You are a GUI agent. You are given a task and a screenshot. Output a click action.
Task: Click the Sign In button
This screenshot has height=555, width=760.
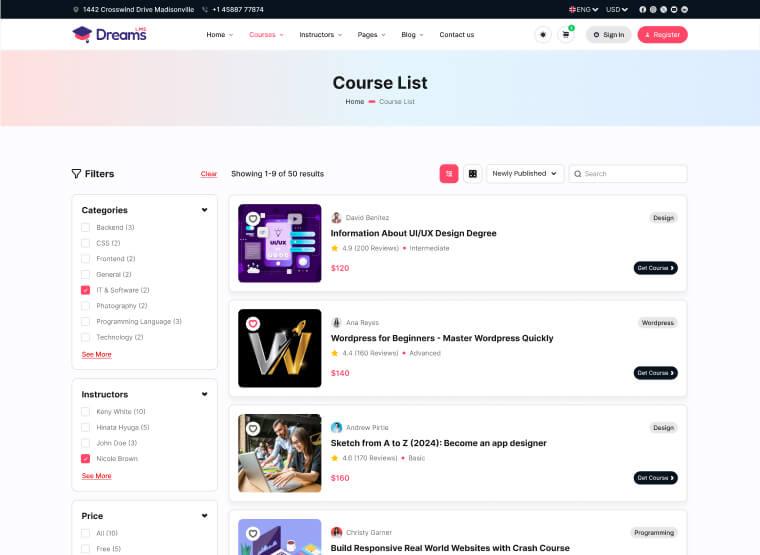(608, 35)
